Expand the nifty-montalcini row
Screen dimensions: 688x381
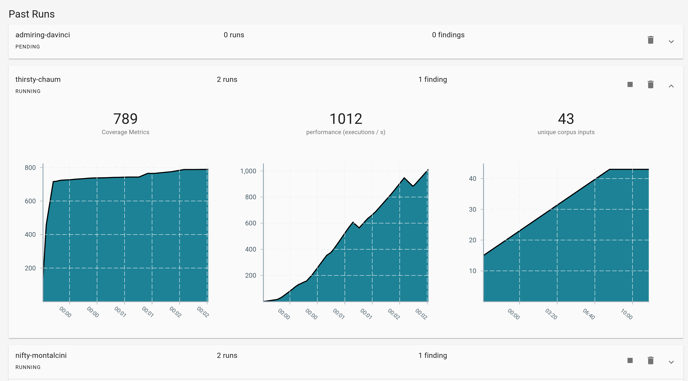click(671, 362)
